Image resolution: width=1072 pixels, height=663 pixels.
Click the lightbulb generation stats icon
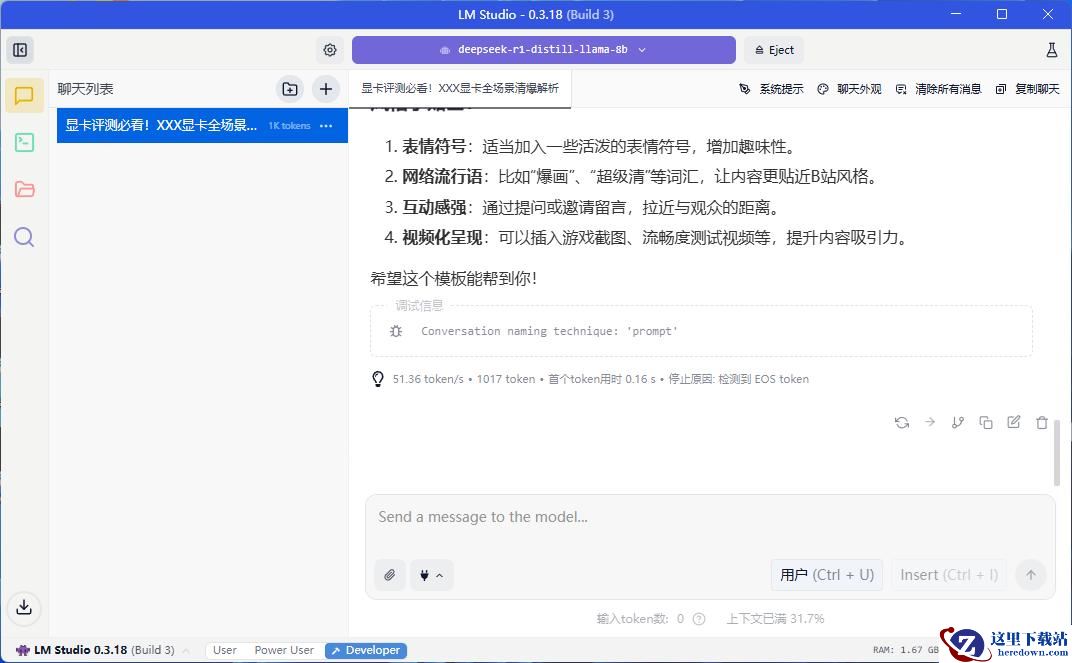[377, 379]
